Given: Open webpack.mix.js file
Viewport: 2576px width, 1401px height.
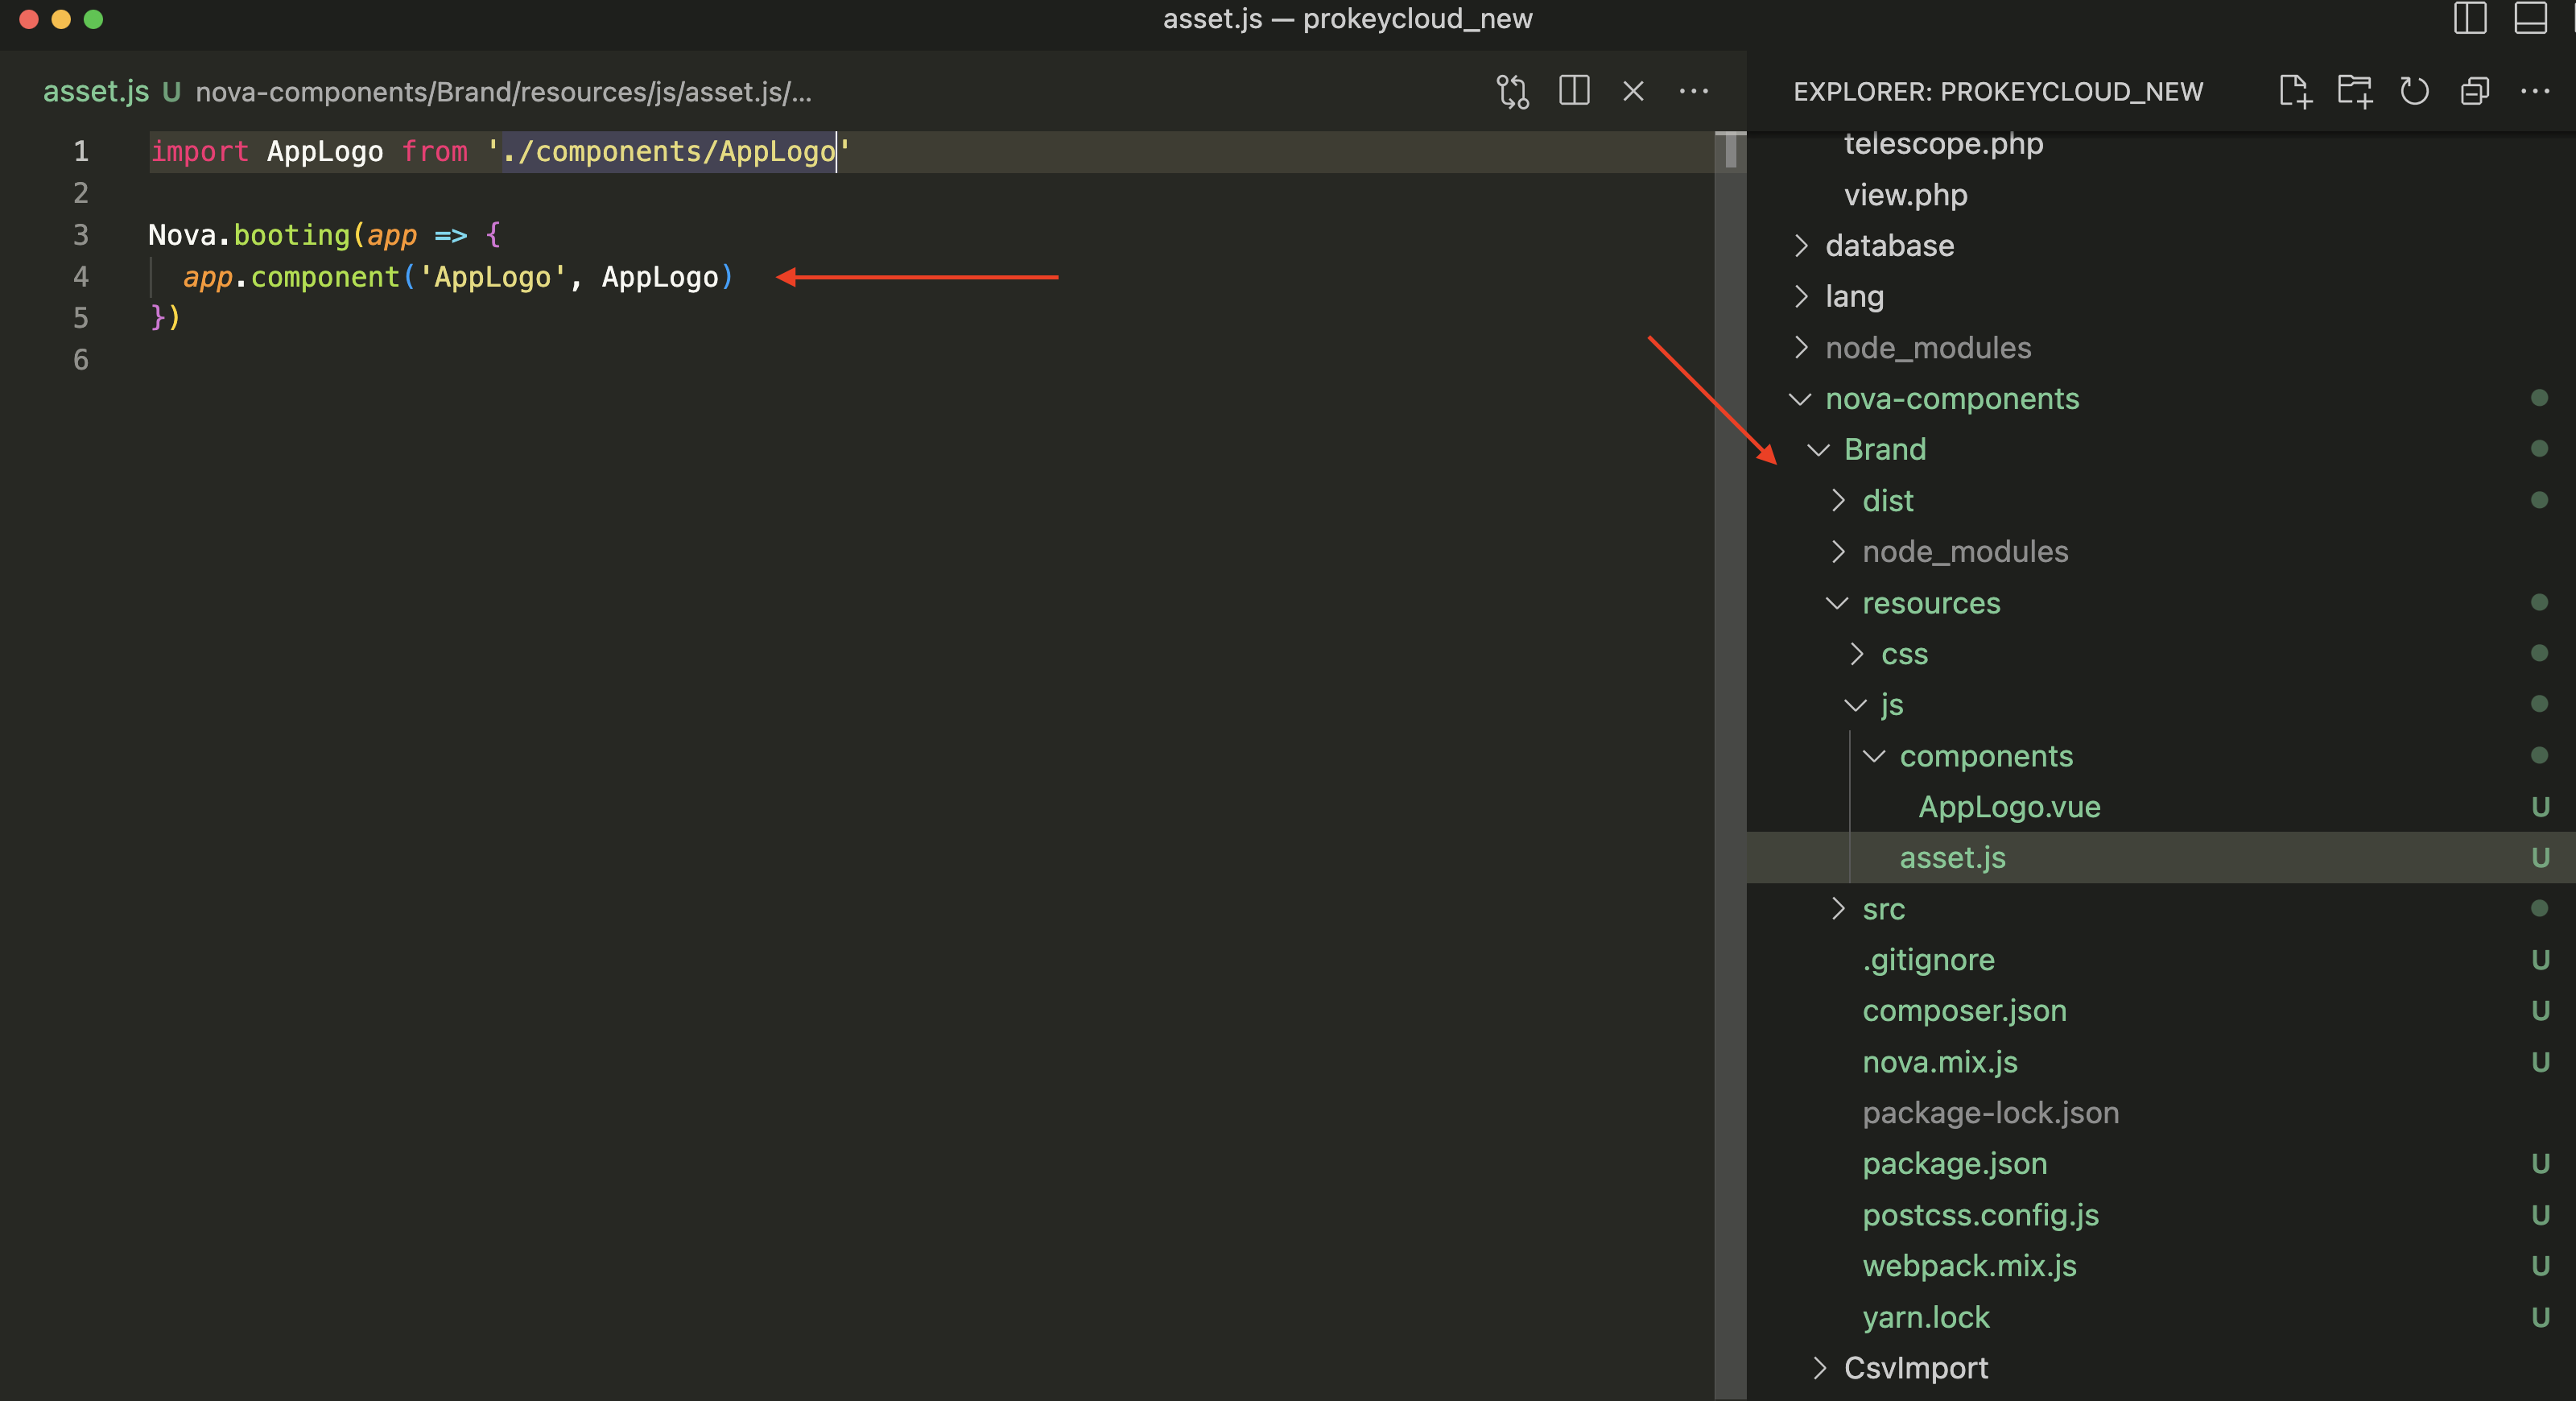Looking at the screenshot, I should (1968, 1265).
